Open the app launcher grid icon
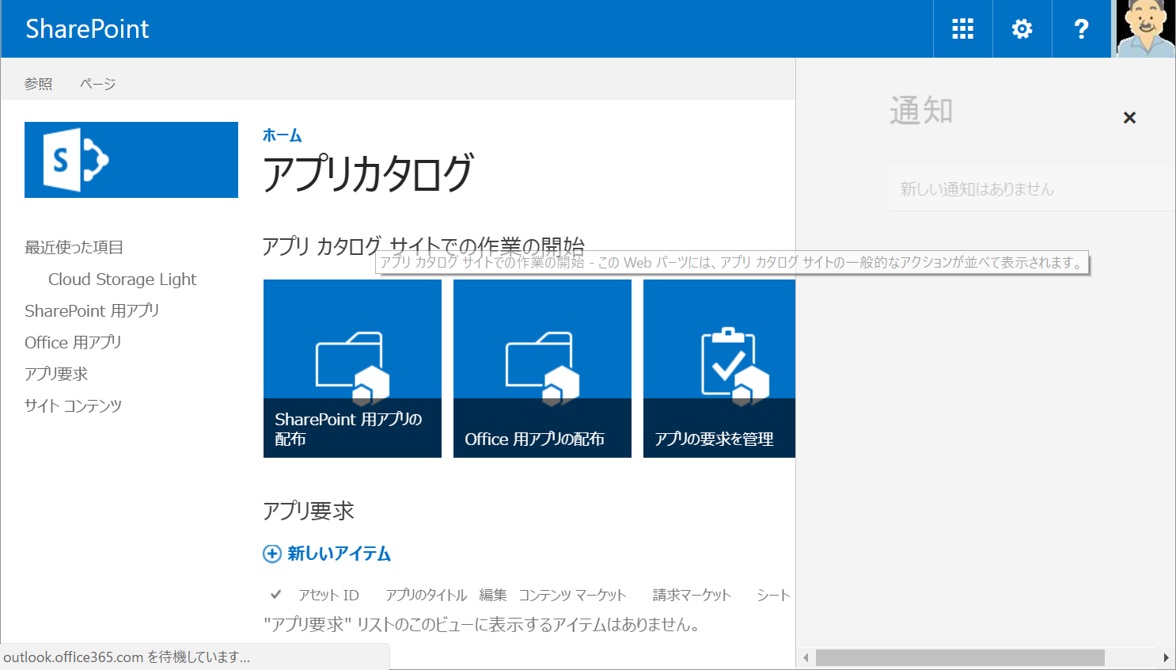This screenshot has height=670, width=1176. pos(961,28)
